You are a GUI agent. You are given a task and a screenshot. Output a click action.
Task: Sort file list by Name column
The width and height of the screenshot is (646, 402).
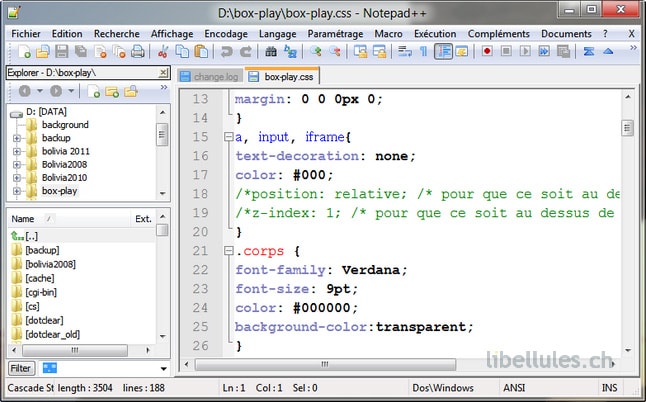(x=69, y=219)
